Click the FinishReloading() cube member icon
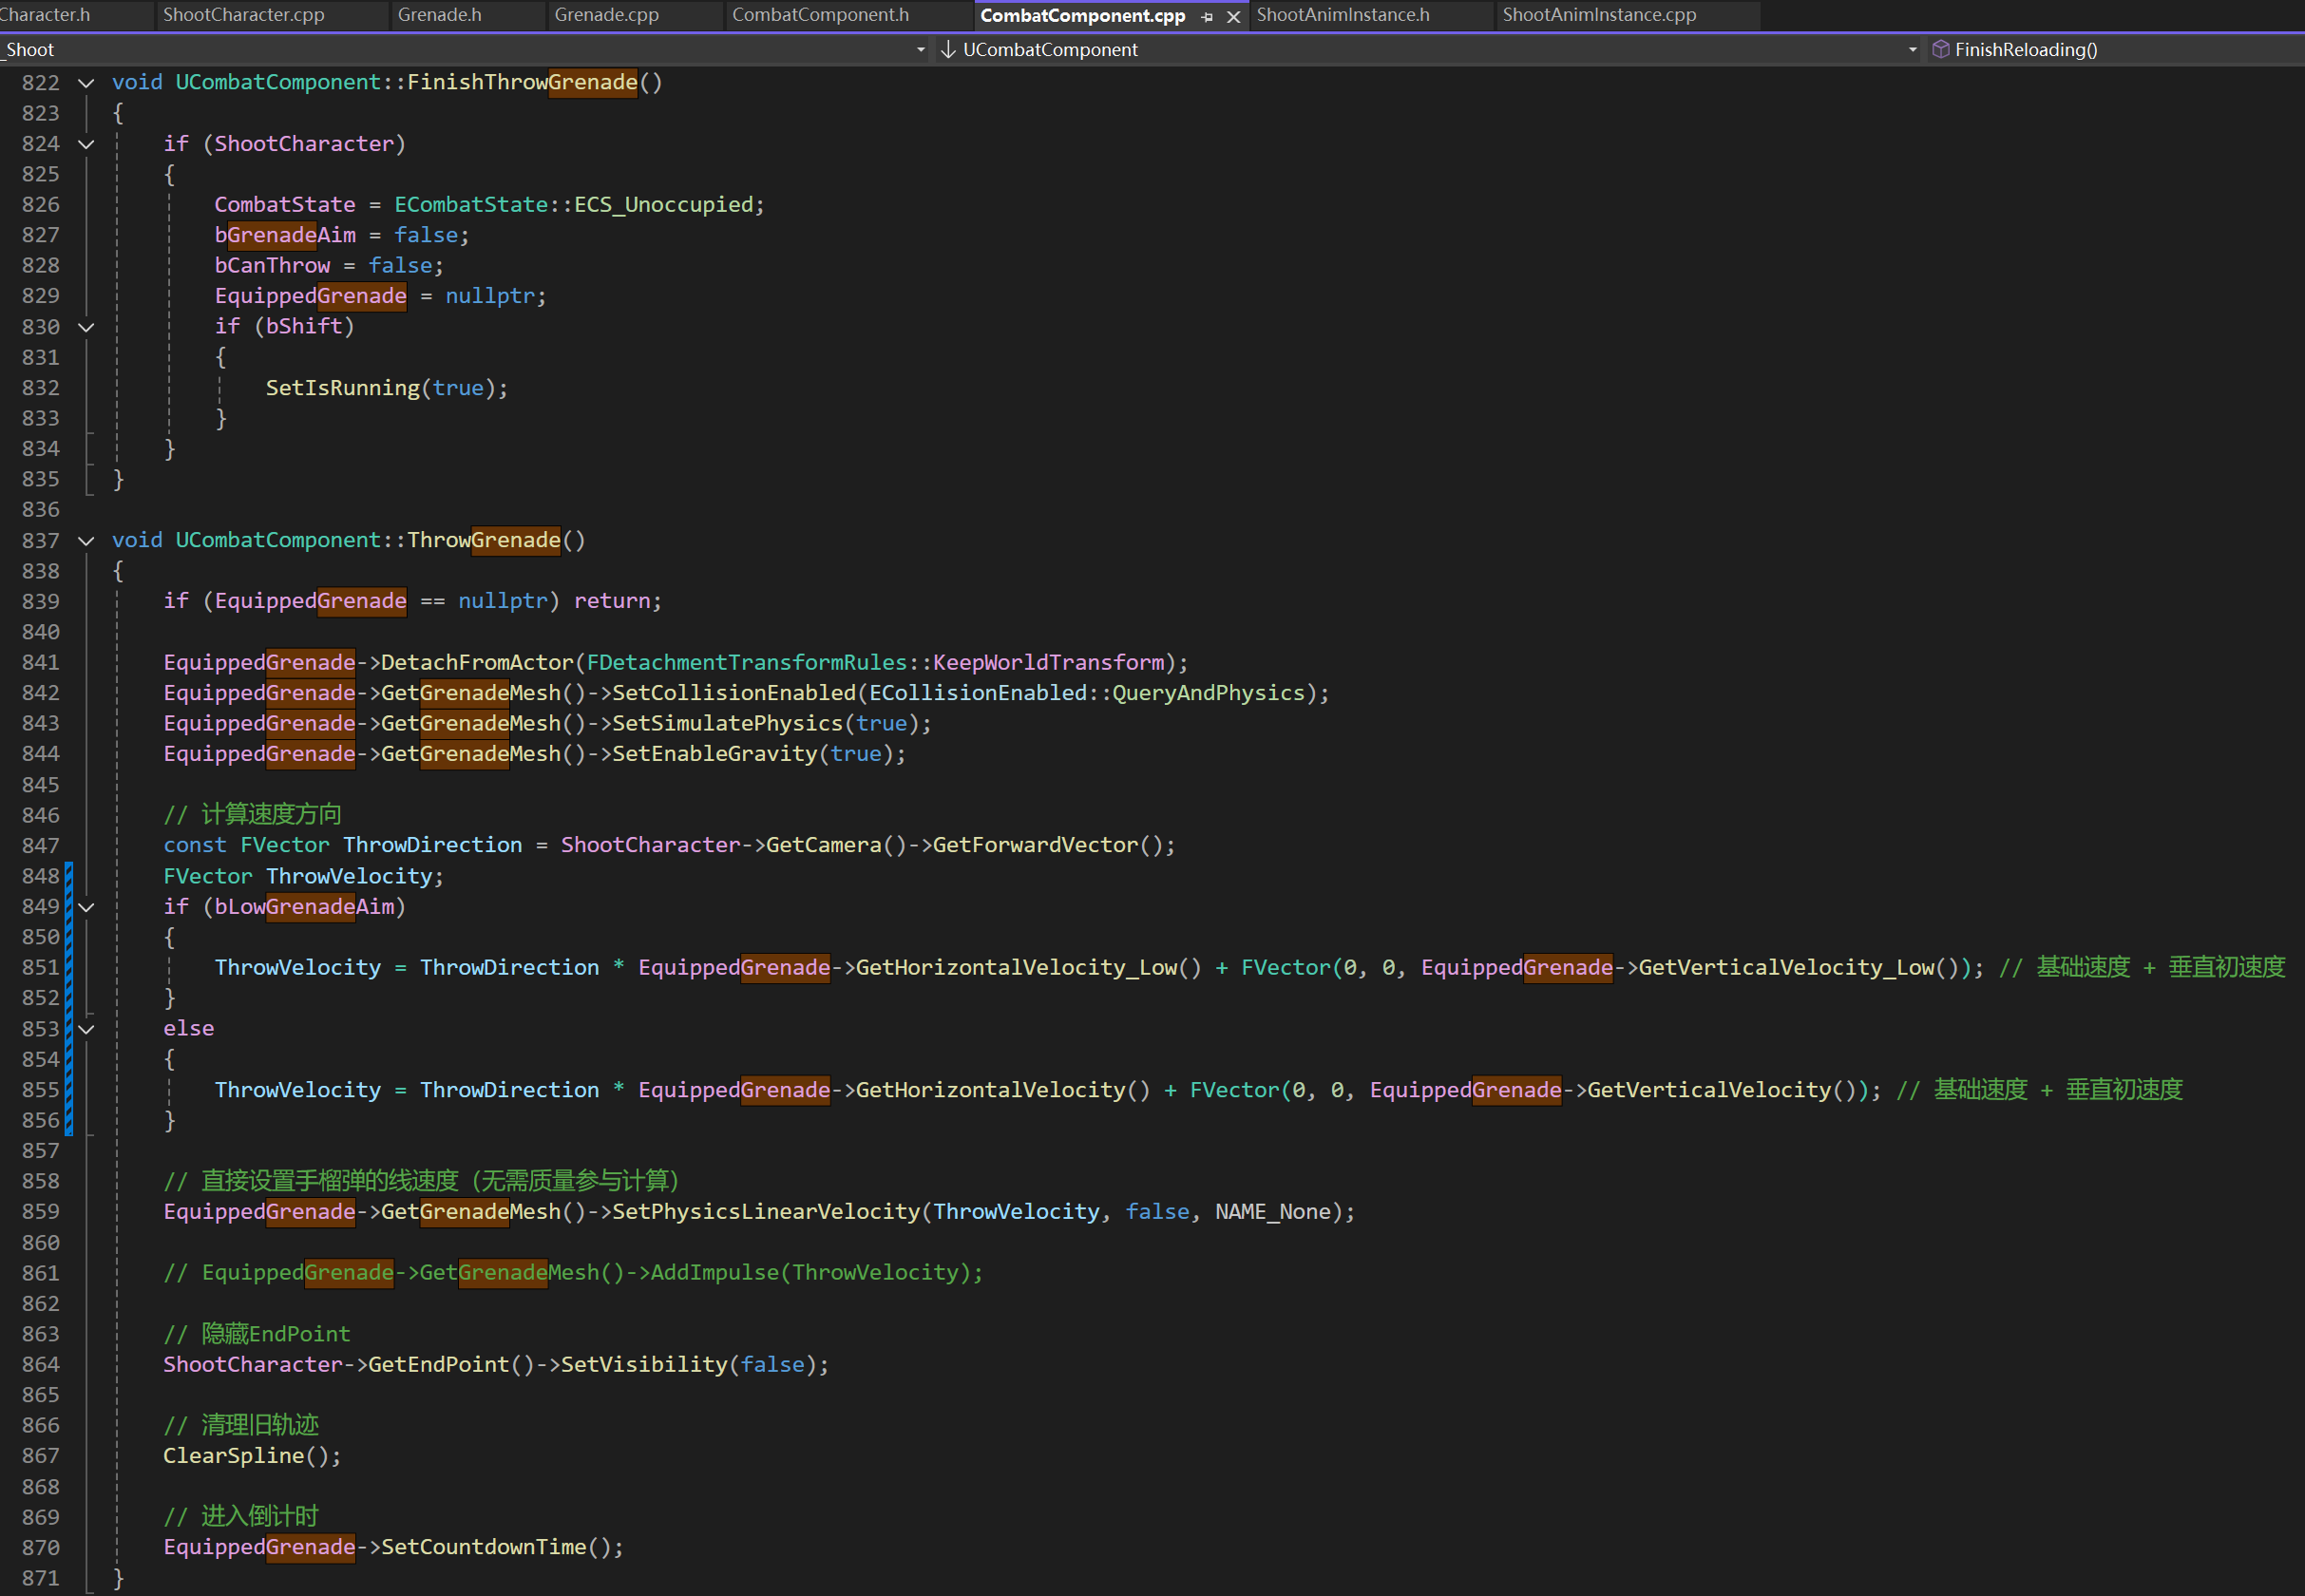2305x1596 pixels. pos(1941,49)
